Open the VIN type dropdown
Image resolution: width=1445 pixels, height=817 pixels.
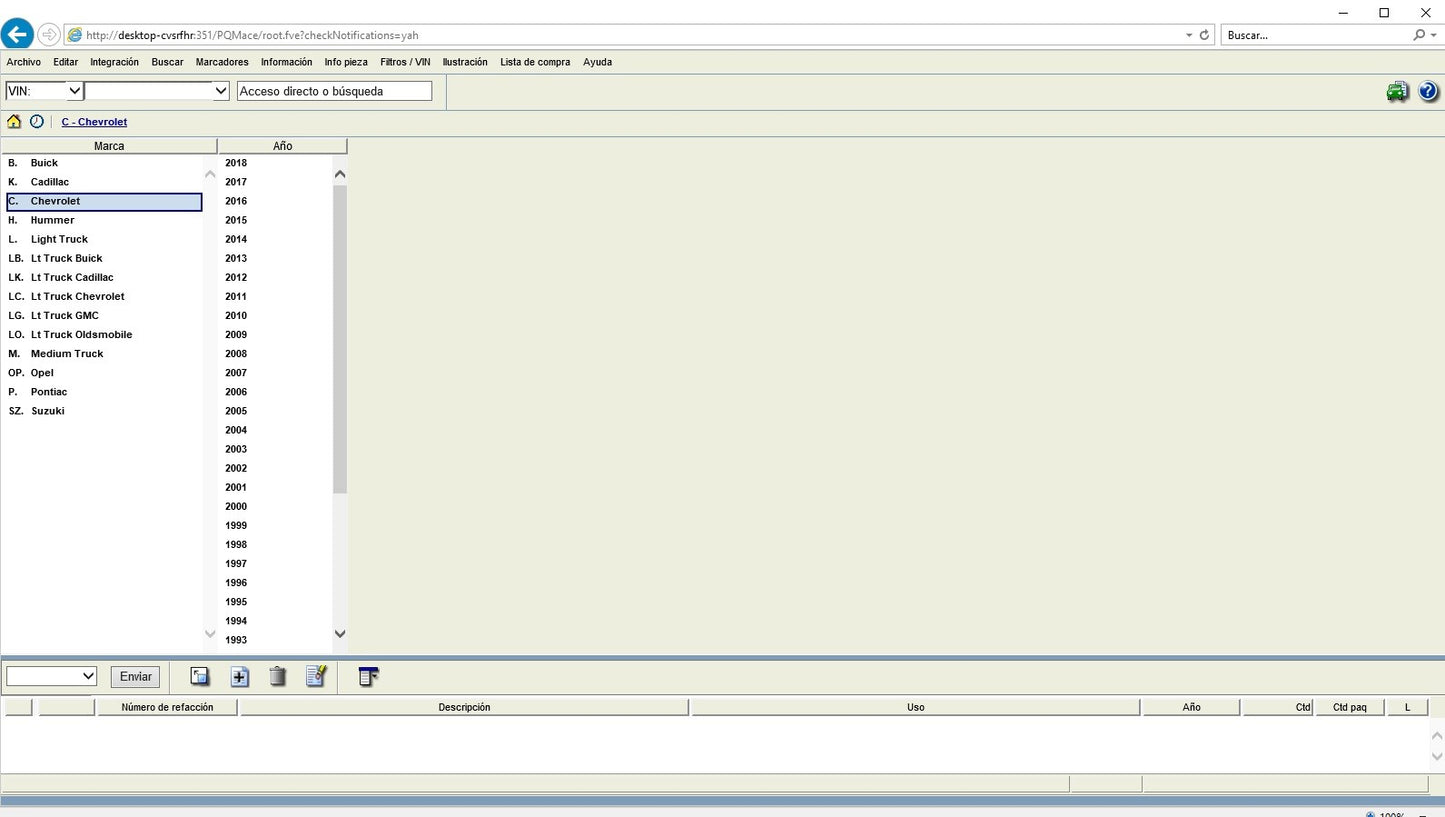(44, 91)
